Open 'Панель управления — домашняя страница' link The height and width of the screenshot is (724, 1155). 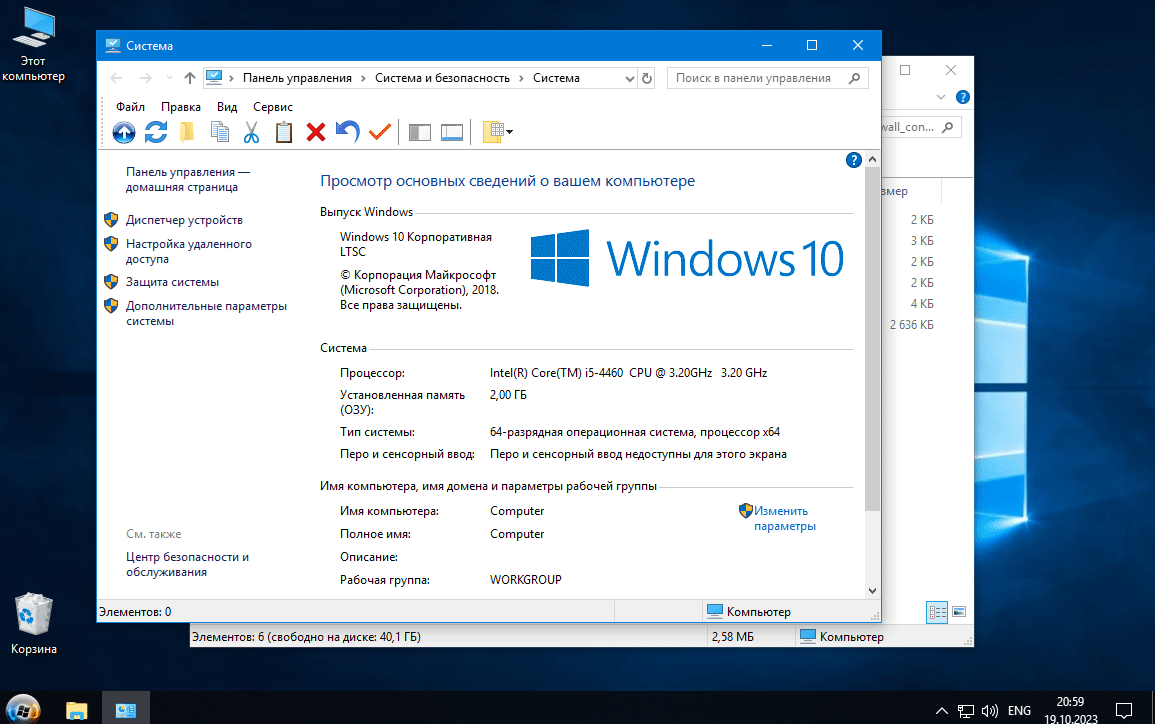(x=188, y=179)
